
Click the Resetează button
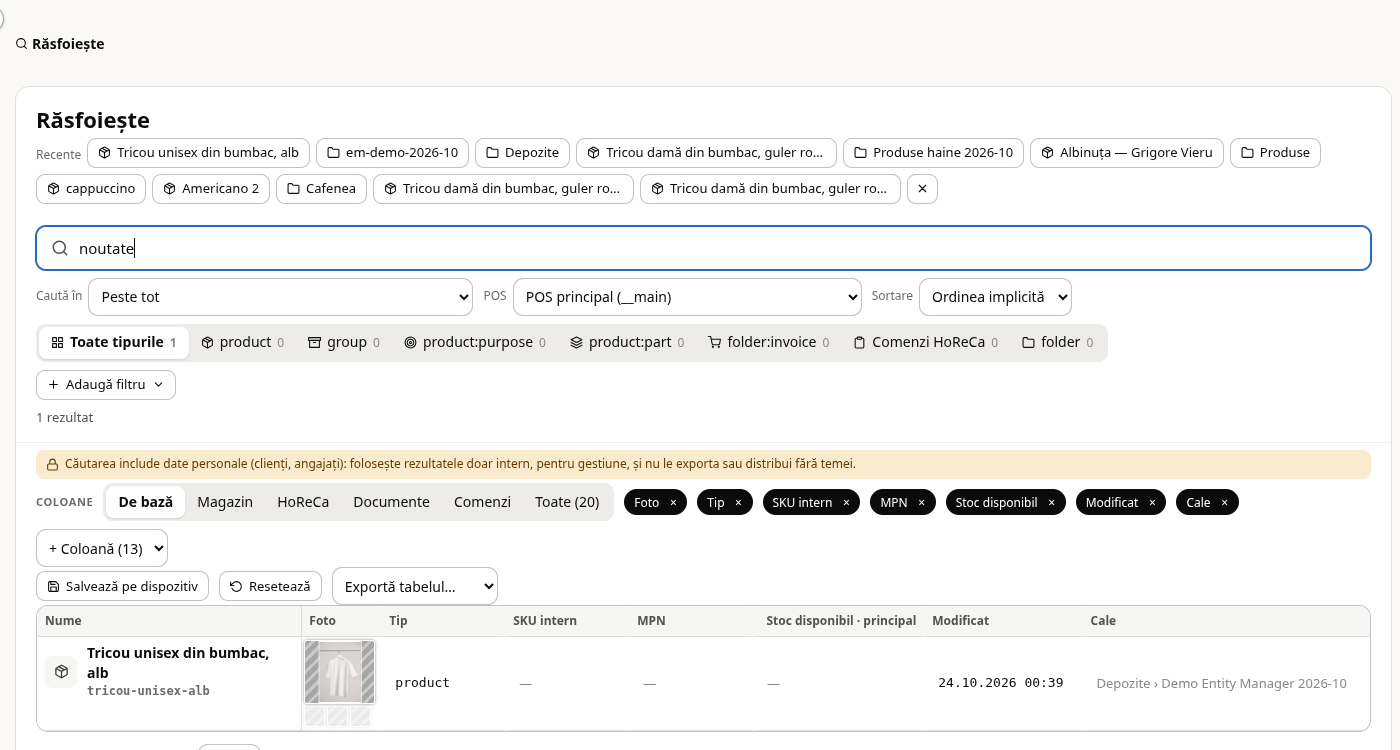(269, 586)
